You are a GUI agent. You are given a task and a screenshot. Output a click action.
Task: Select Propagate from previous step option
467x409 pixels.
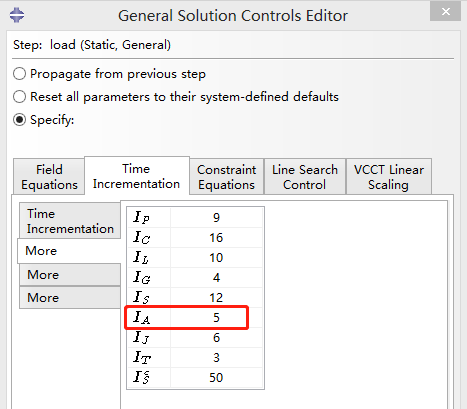19,74
